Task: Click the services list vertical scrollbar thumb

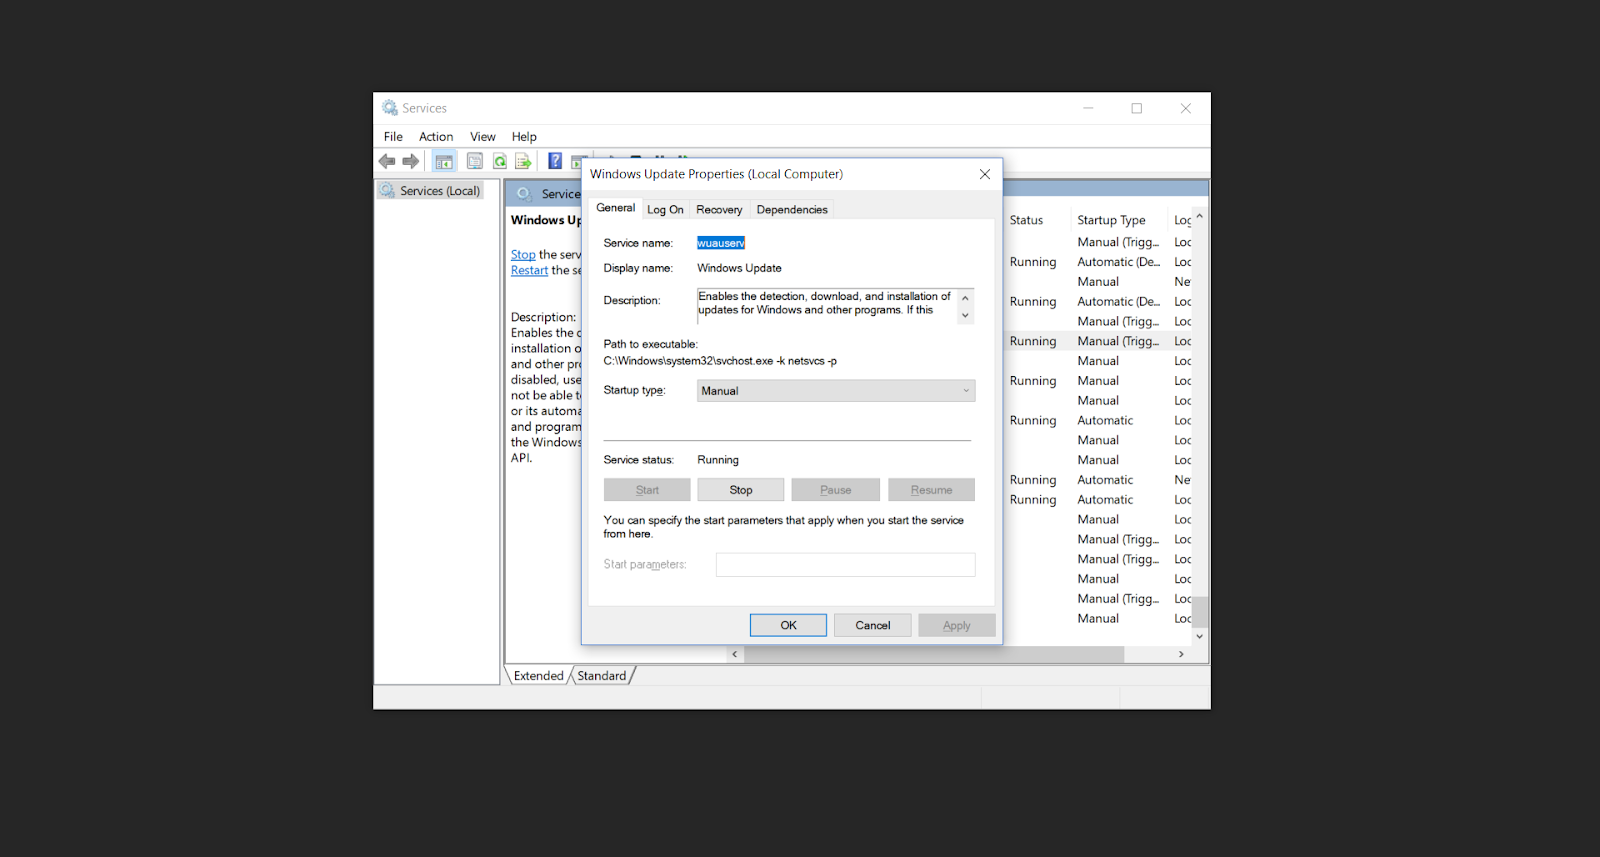Action: tap(1200, 611)
